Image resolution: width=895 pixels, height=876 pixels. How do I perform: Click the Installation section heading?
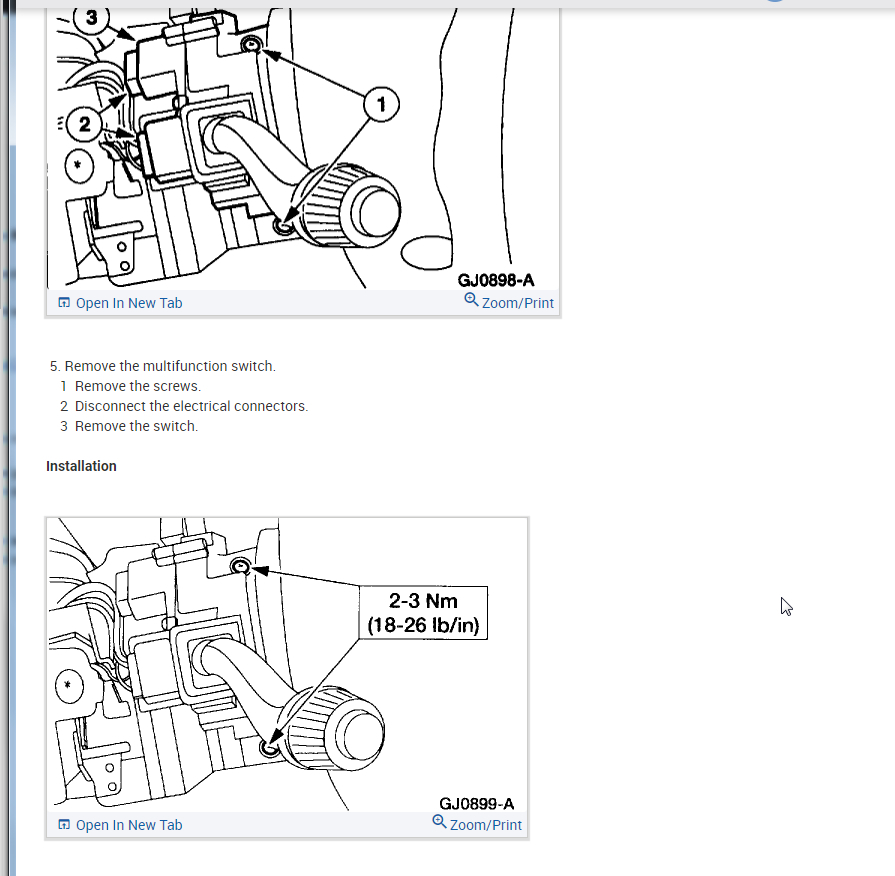click(81, 466)
